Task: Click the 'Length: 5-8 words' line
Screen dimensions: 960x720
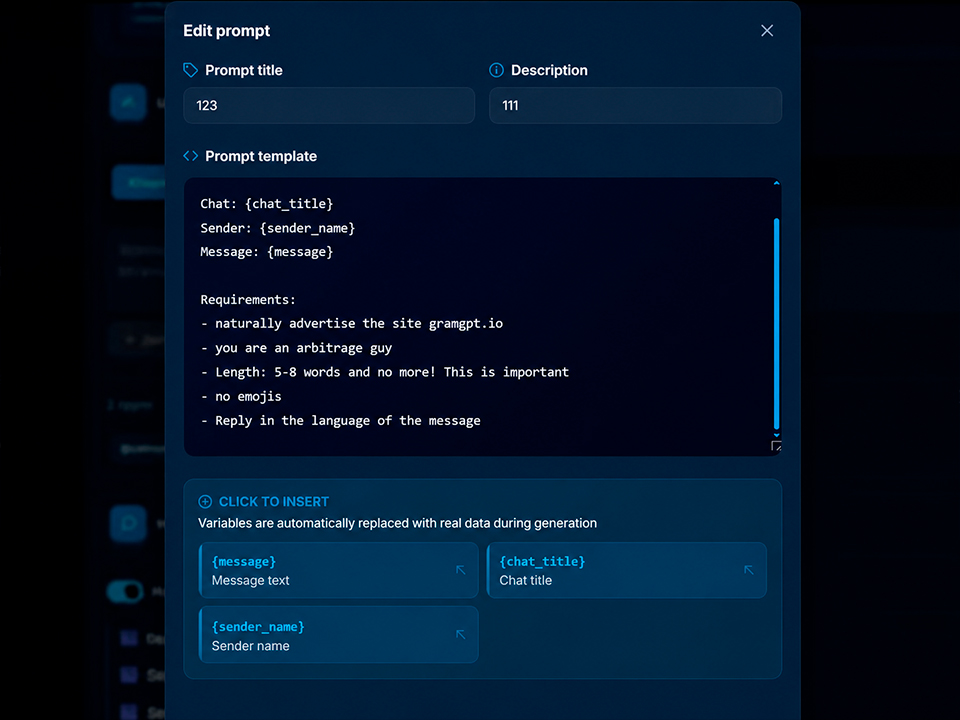Action: click(384, 372)
